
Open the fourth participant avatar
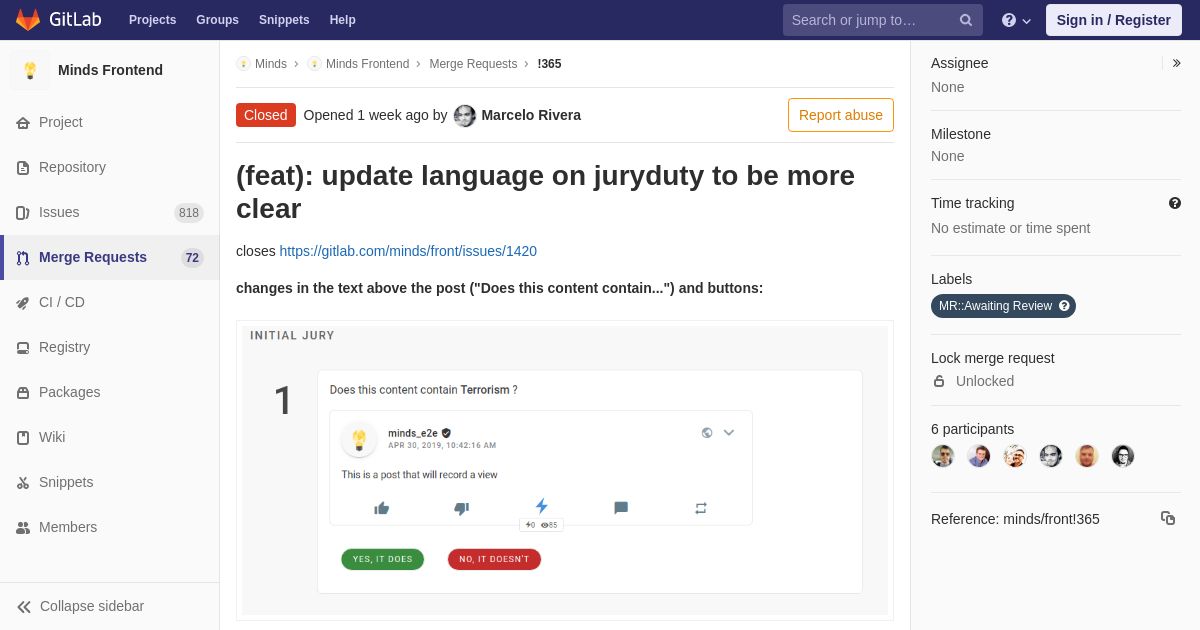1051,456
